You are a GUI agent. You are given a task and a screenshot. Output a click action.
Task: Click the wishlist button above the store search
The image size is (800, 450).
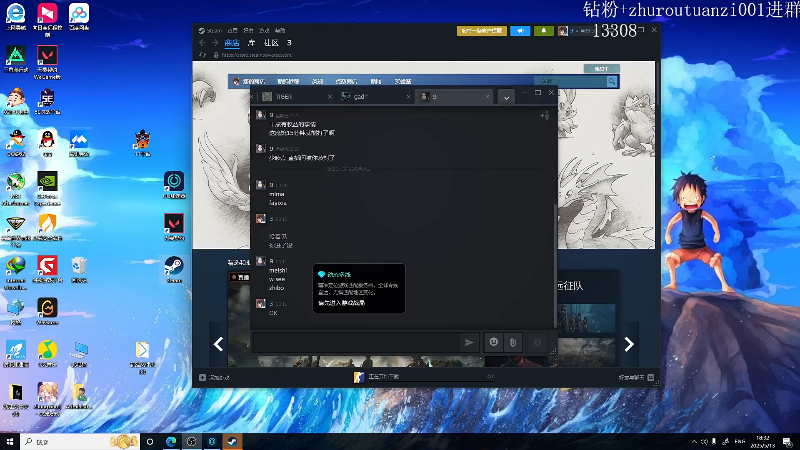(x=602, y=68)
